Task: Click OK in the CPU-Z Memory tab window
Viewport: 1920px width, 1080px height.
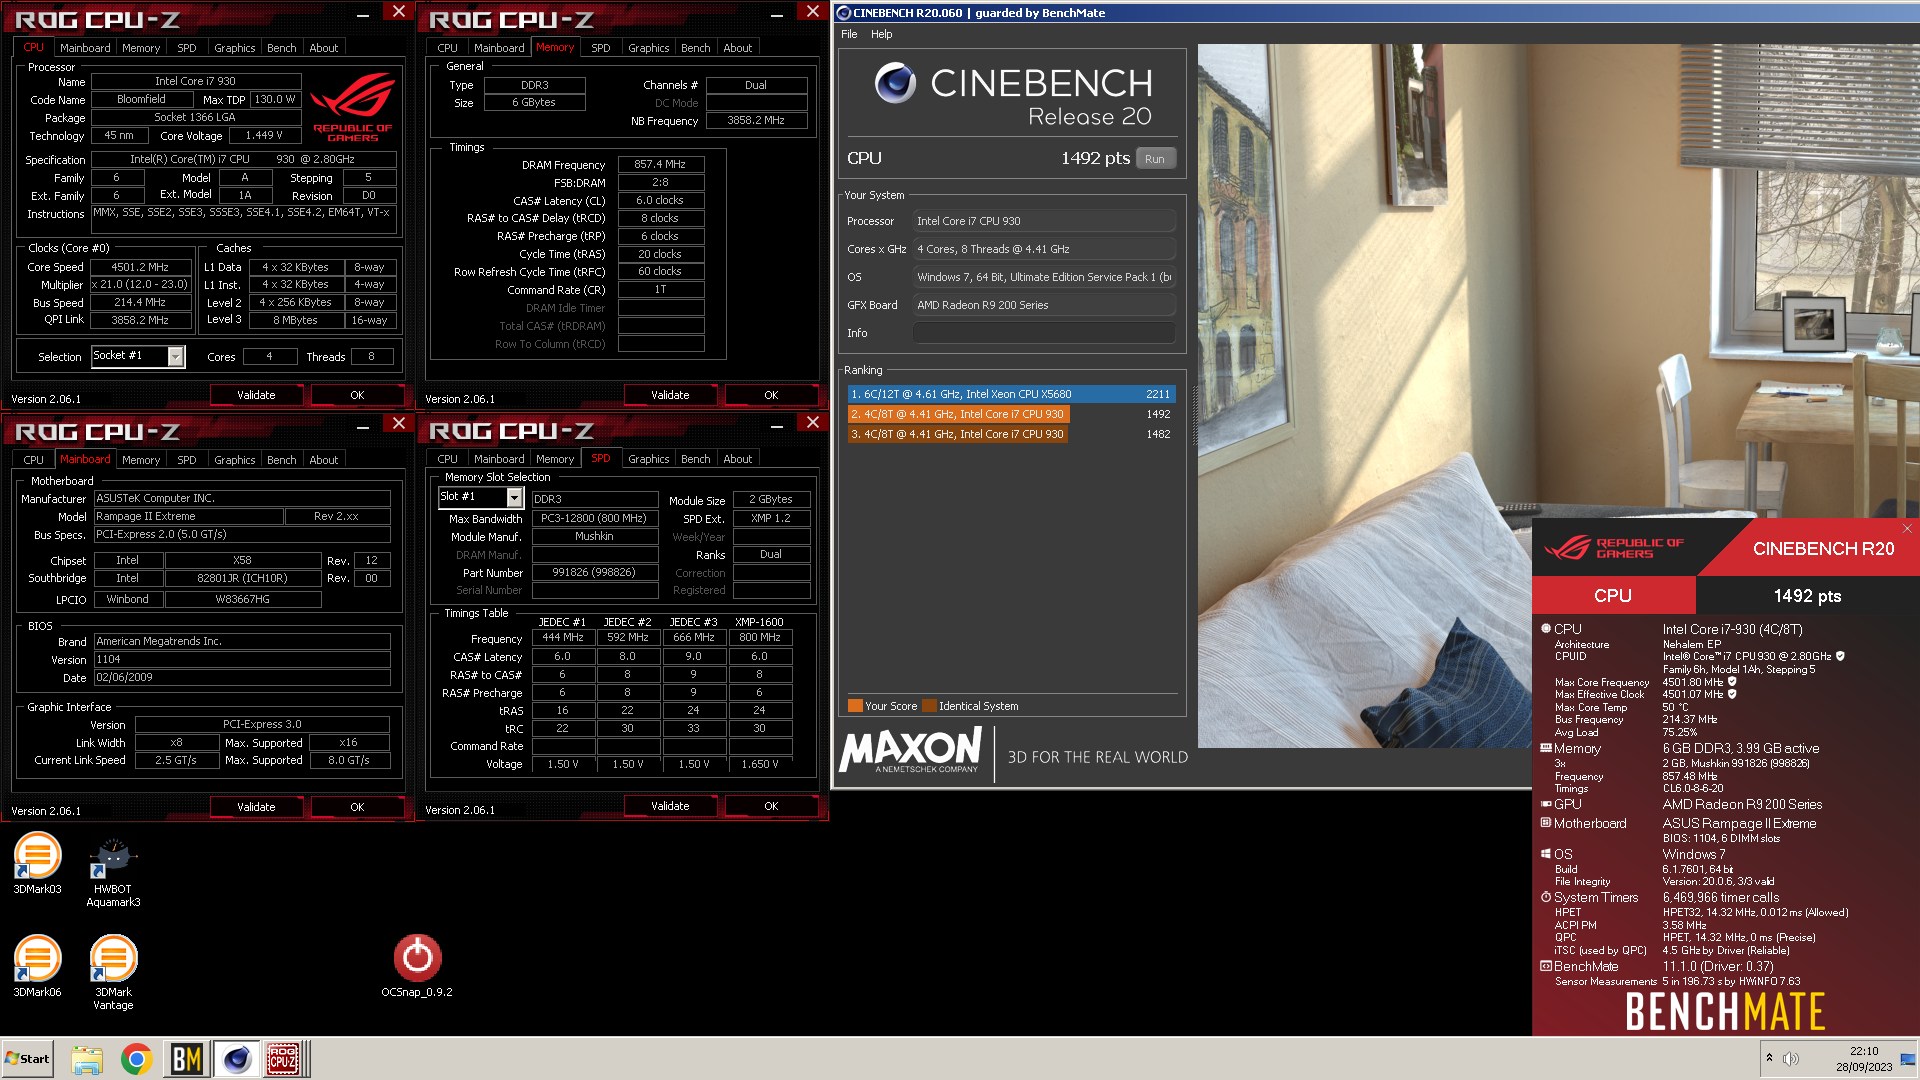Action: [x=771, y=395]
